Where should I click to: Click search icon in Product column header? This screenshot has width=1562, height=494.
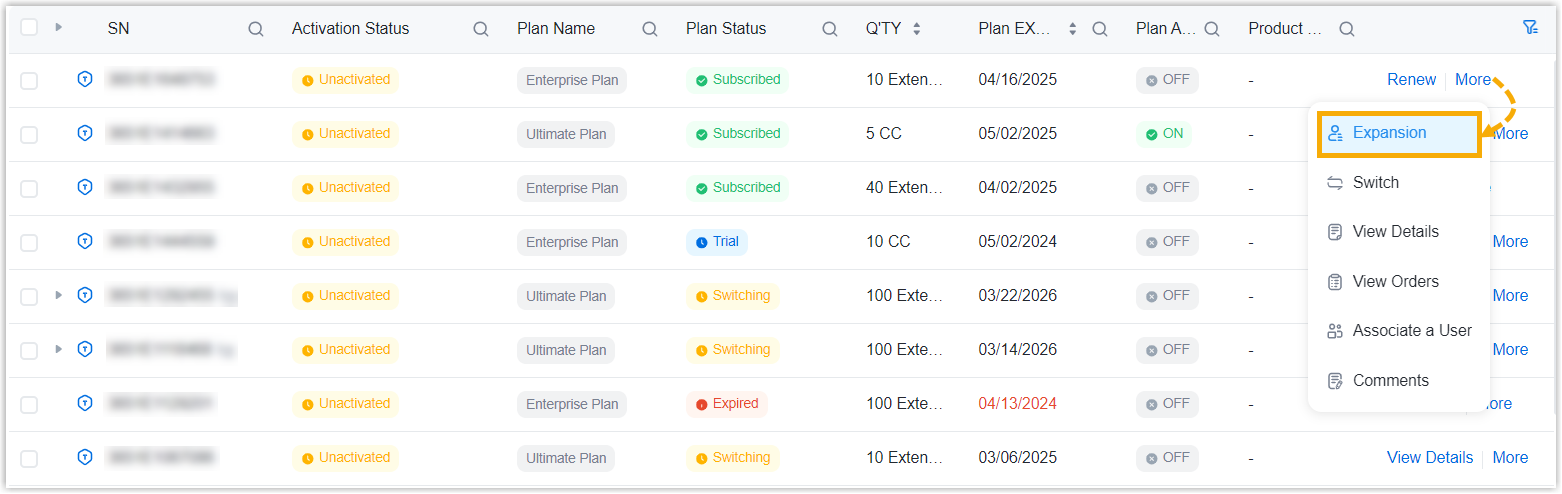point(1349,29)
